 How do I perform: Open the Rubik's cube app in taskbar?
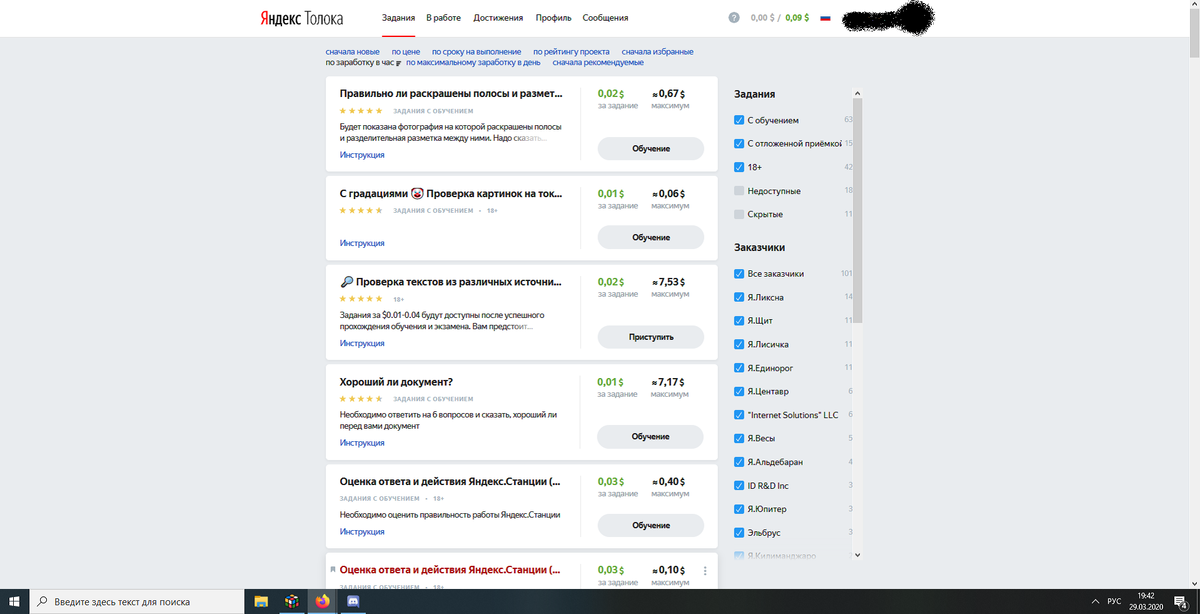pos(291,601)
